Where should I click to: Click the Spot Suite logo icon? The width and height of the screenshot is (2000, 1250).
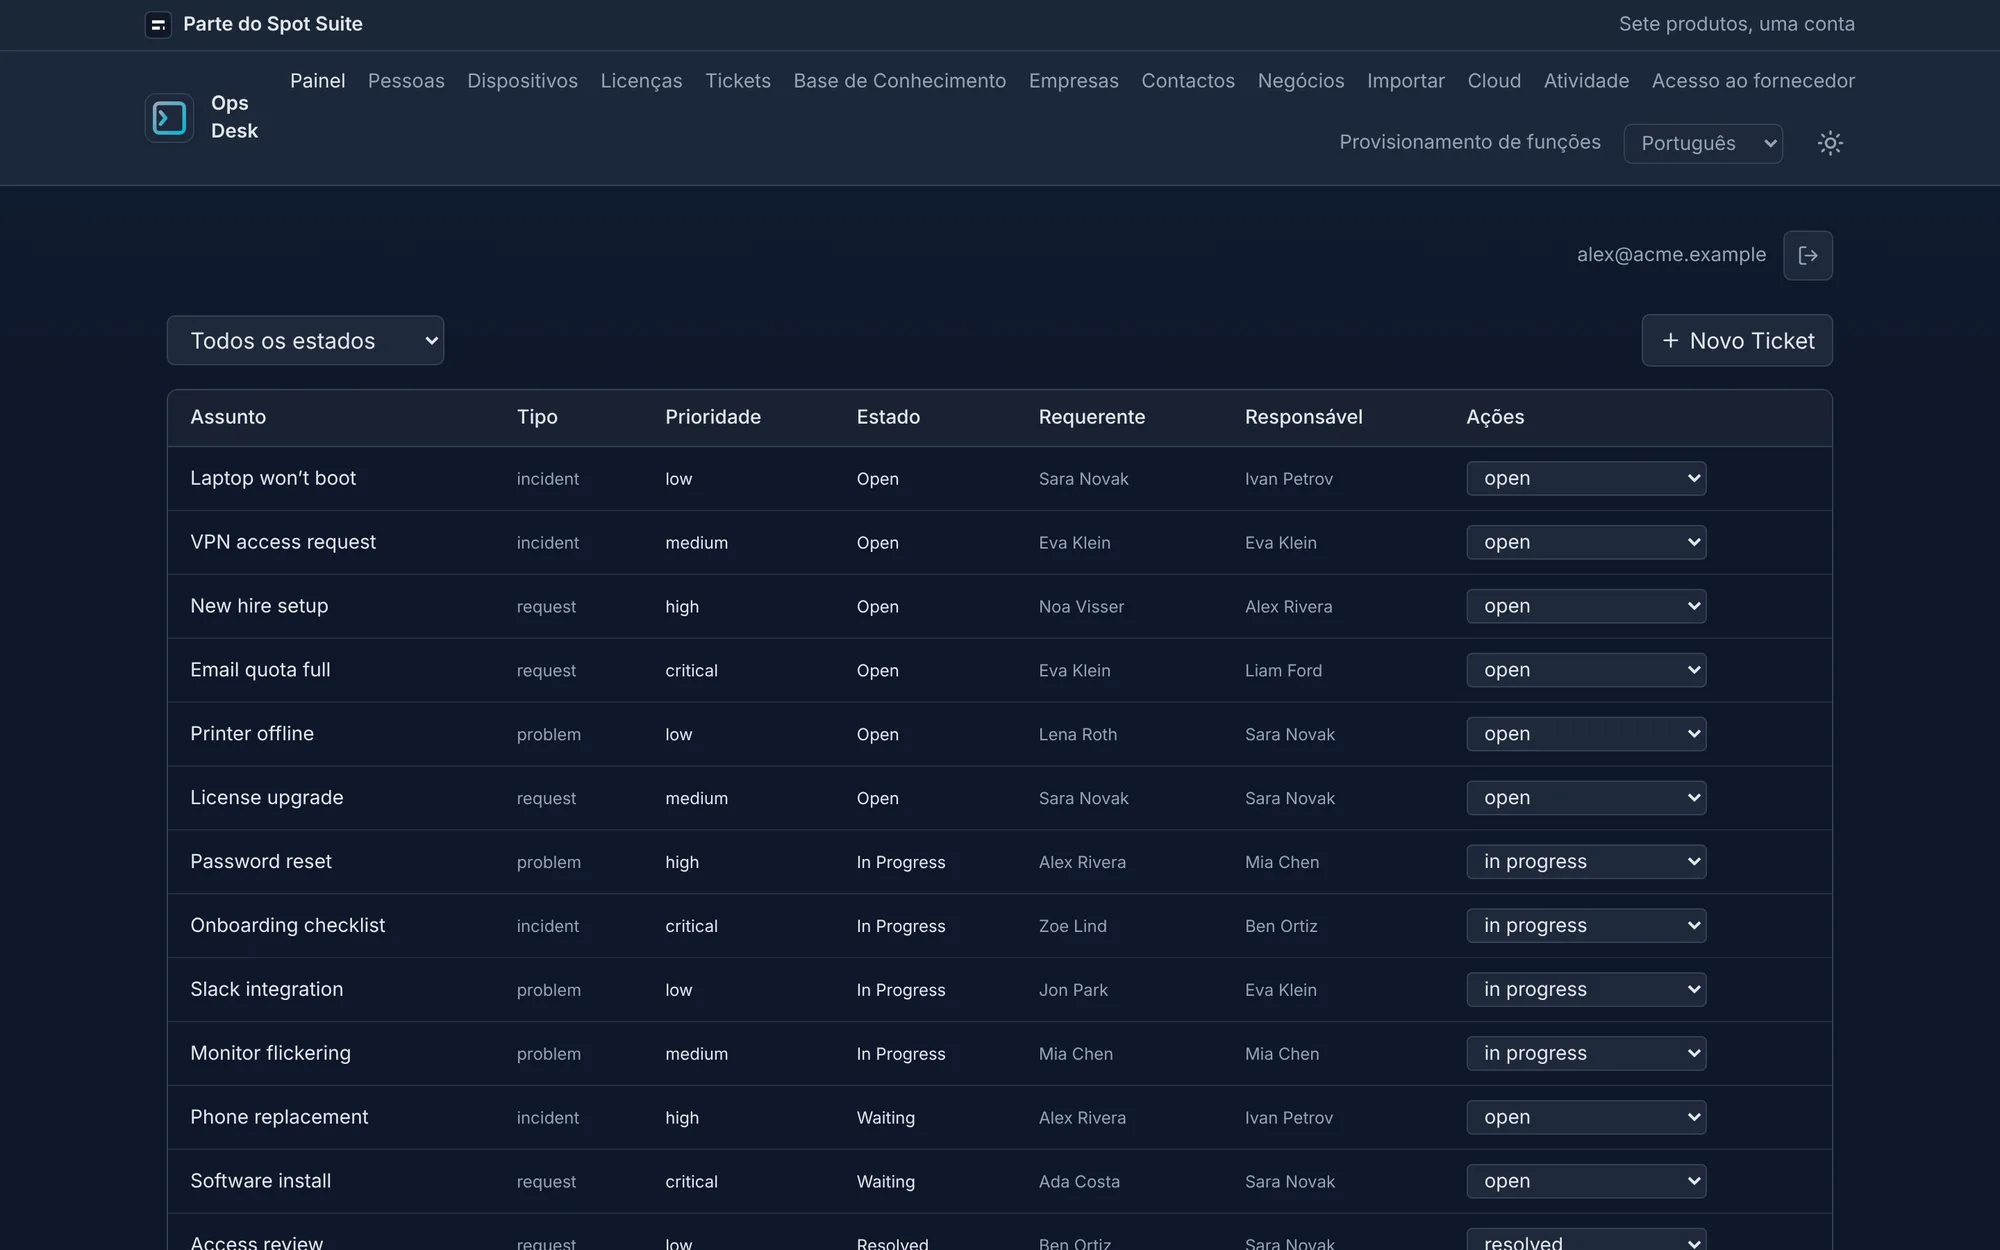(x=158, y=24)
